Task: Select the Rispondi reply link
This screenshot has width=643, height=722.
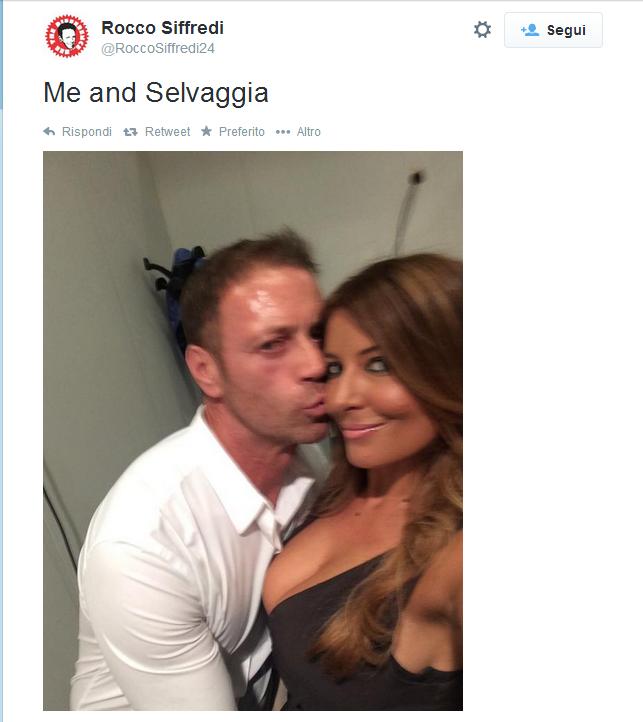Action: pos(87,132)
